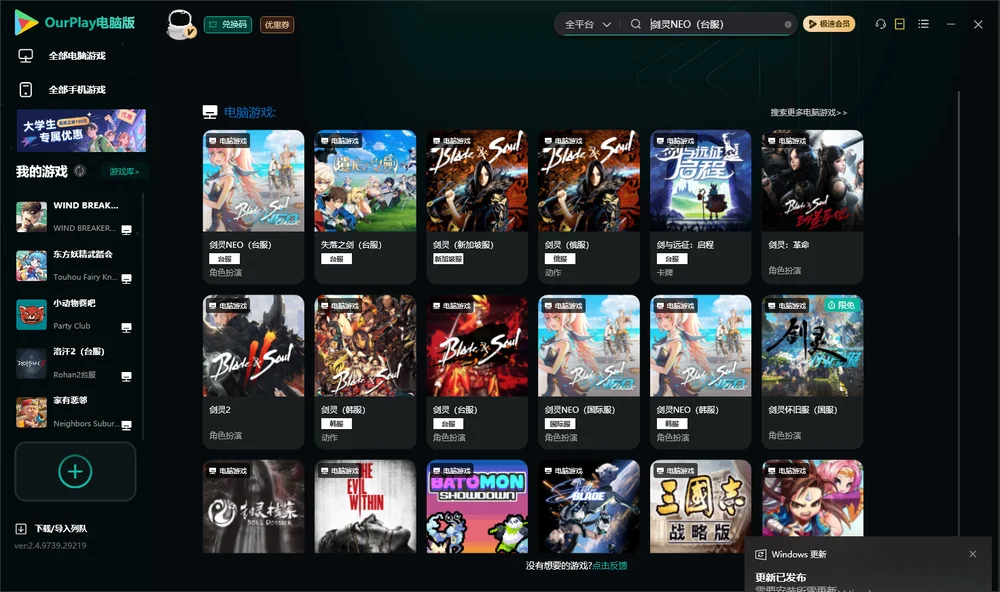Image resolution: width=1000 pixels, height=592 pixels.
Task: Select the Party Club game icon
Action: (31, 314)
